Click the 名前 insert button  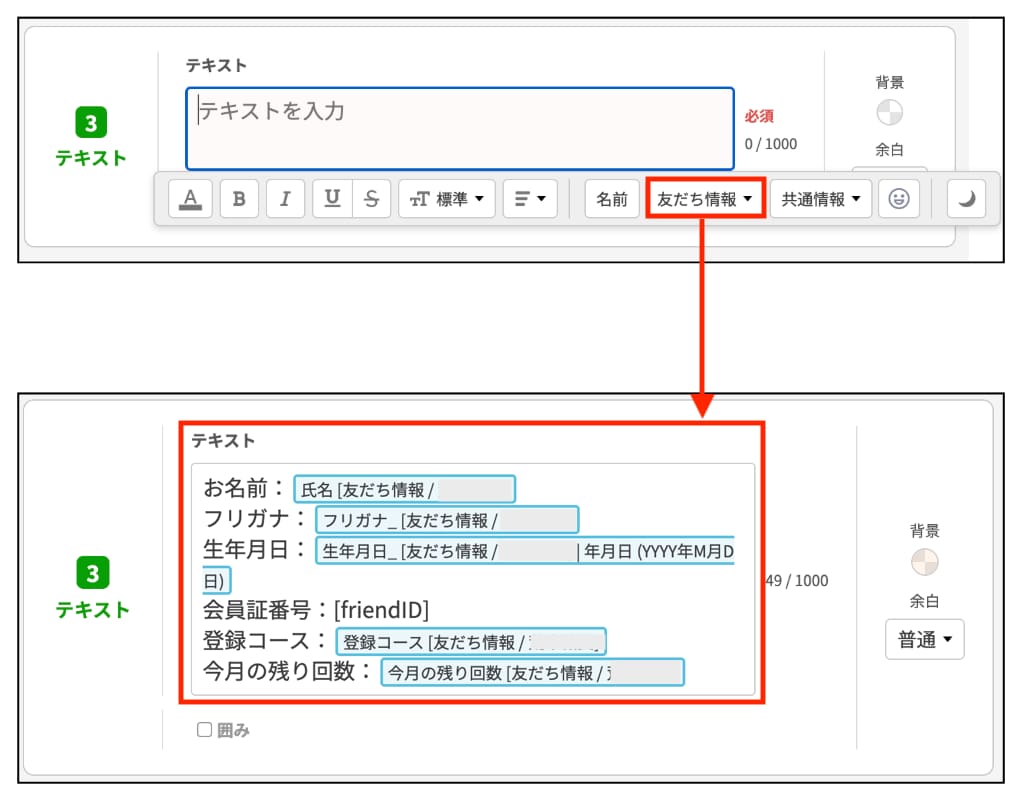click(612, 199)
